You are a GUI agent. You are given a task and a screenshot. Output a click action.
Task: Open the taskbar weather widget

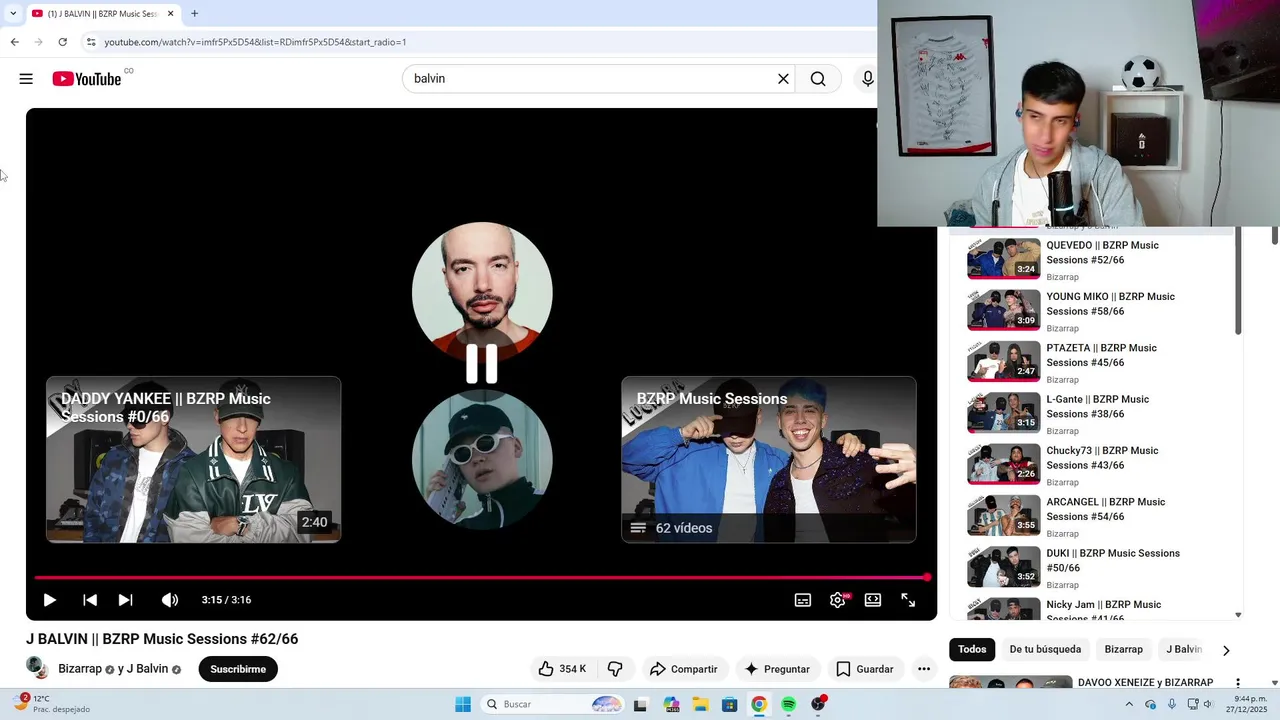click(50, 703)
